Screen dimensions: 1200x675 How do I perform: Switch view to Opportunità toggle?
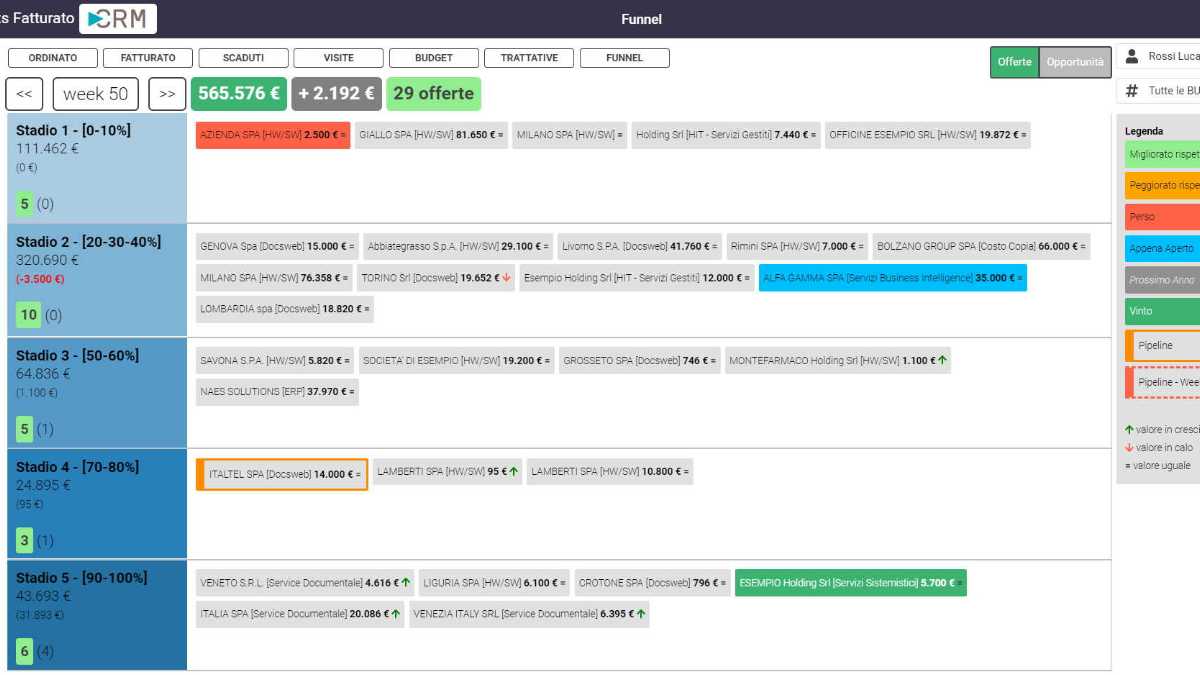tap(1075, 62)
